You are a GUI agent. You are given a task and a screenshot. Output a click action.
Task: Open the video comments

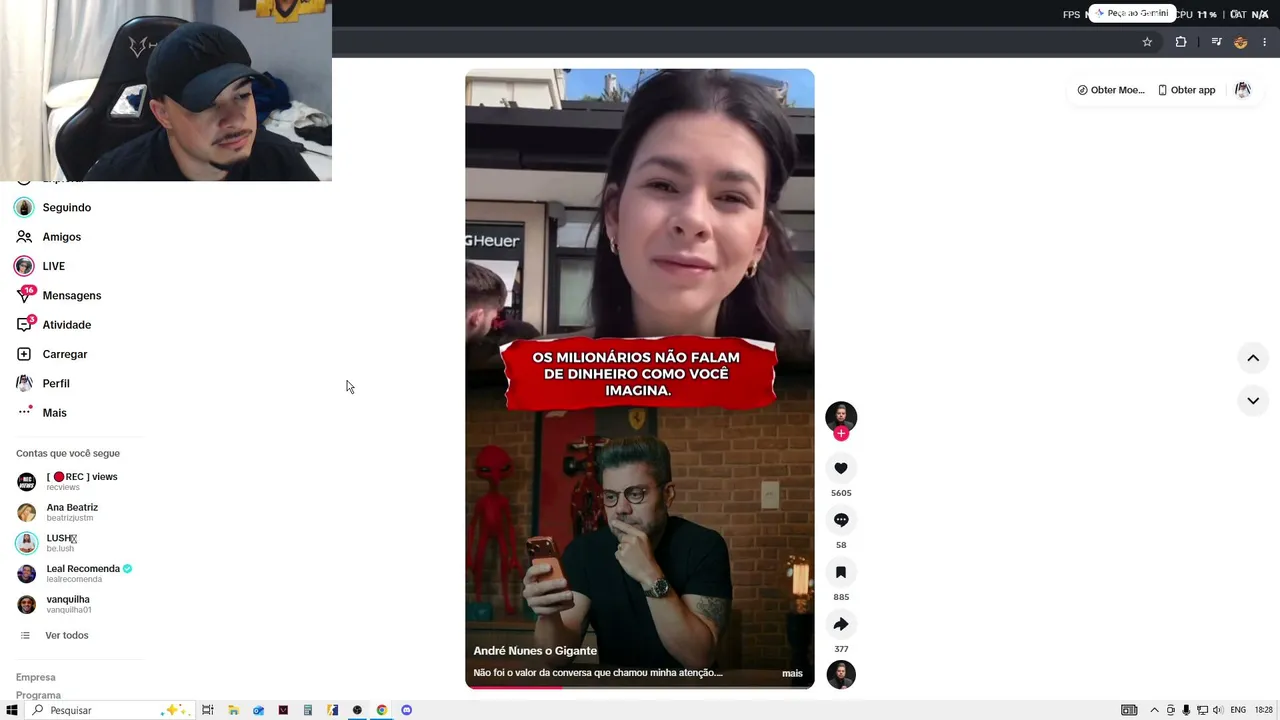click(x=841, y=520)
